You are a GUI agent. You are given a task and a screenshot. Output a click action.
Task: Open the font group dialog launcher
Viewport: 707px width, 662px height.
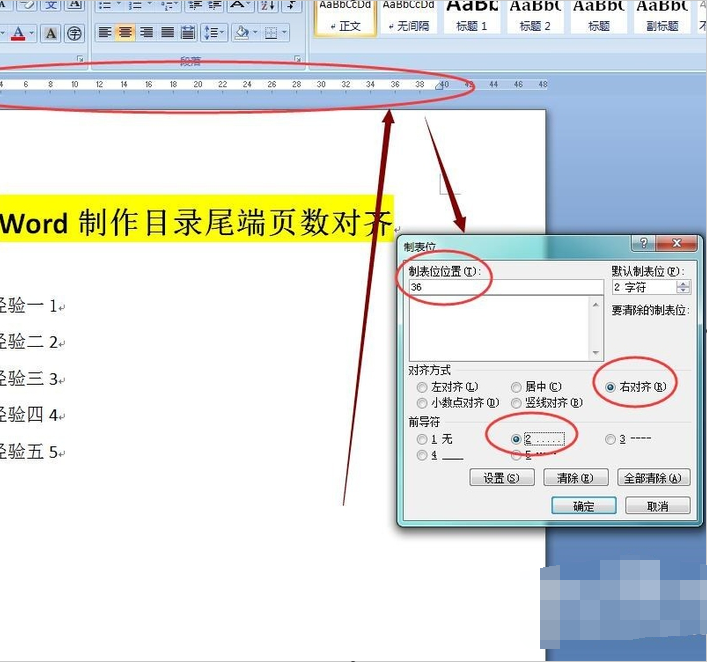click(x=80, y=59)
